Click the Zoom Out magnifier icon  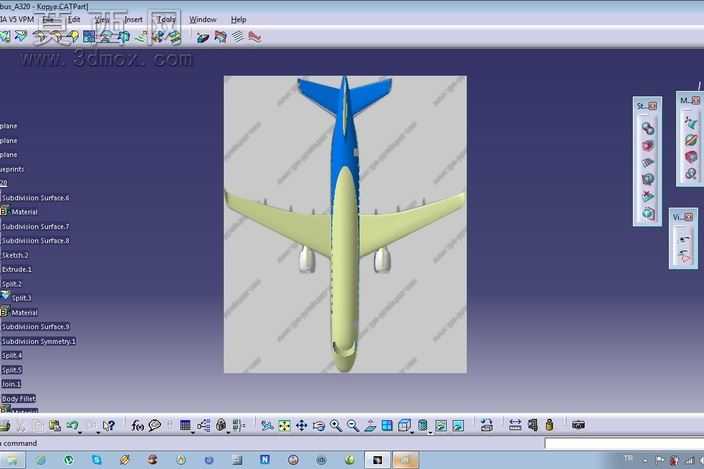[353, 425]
